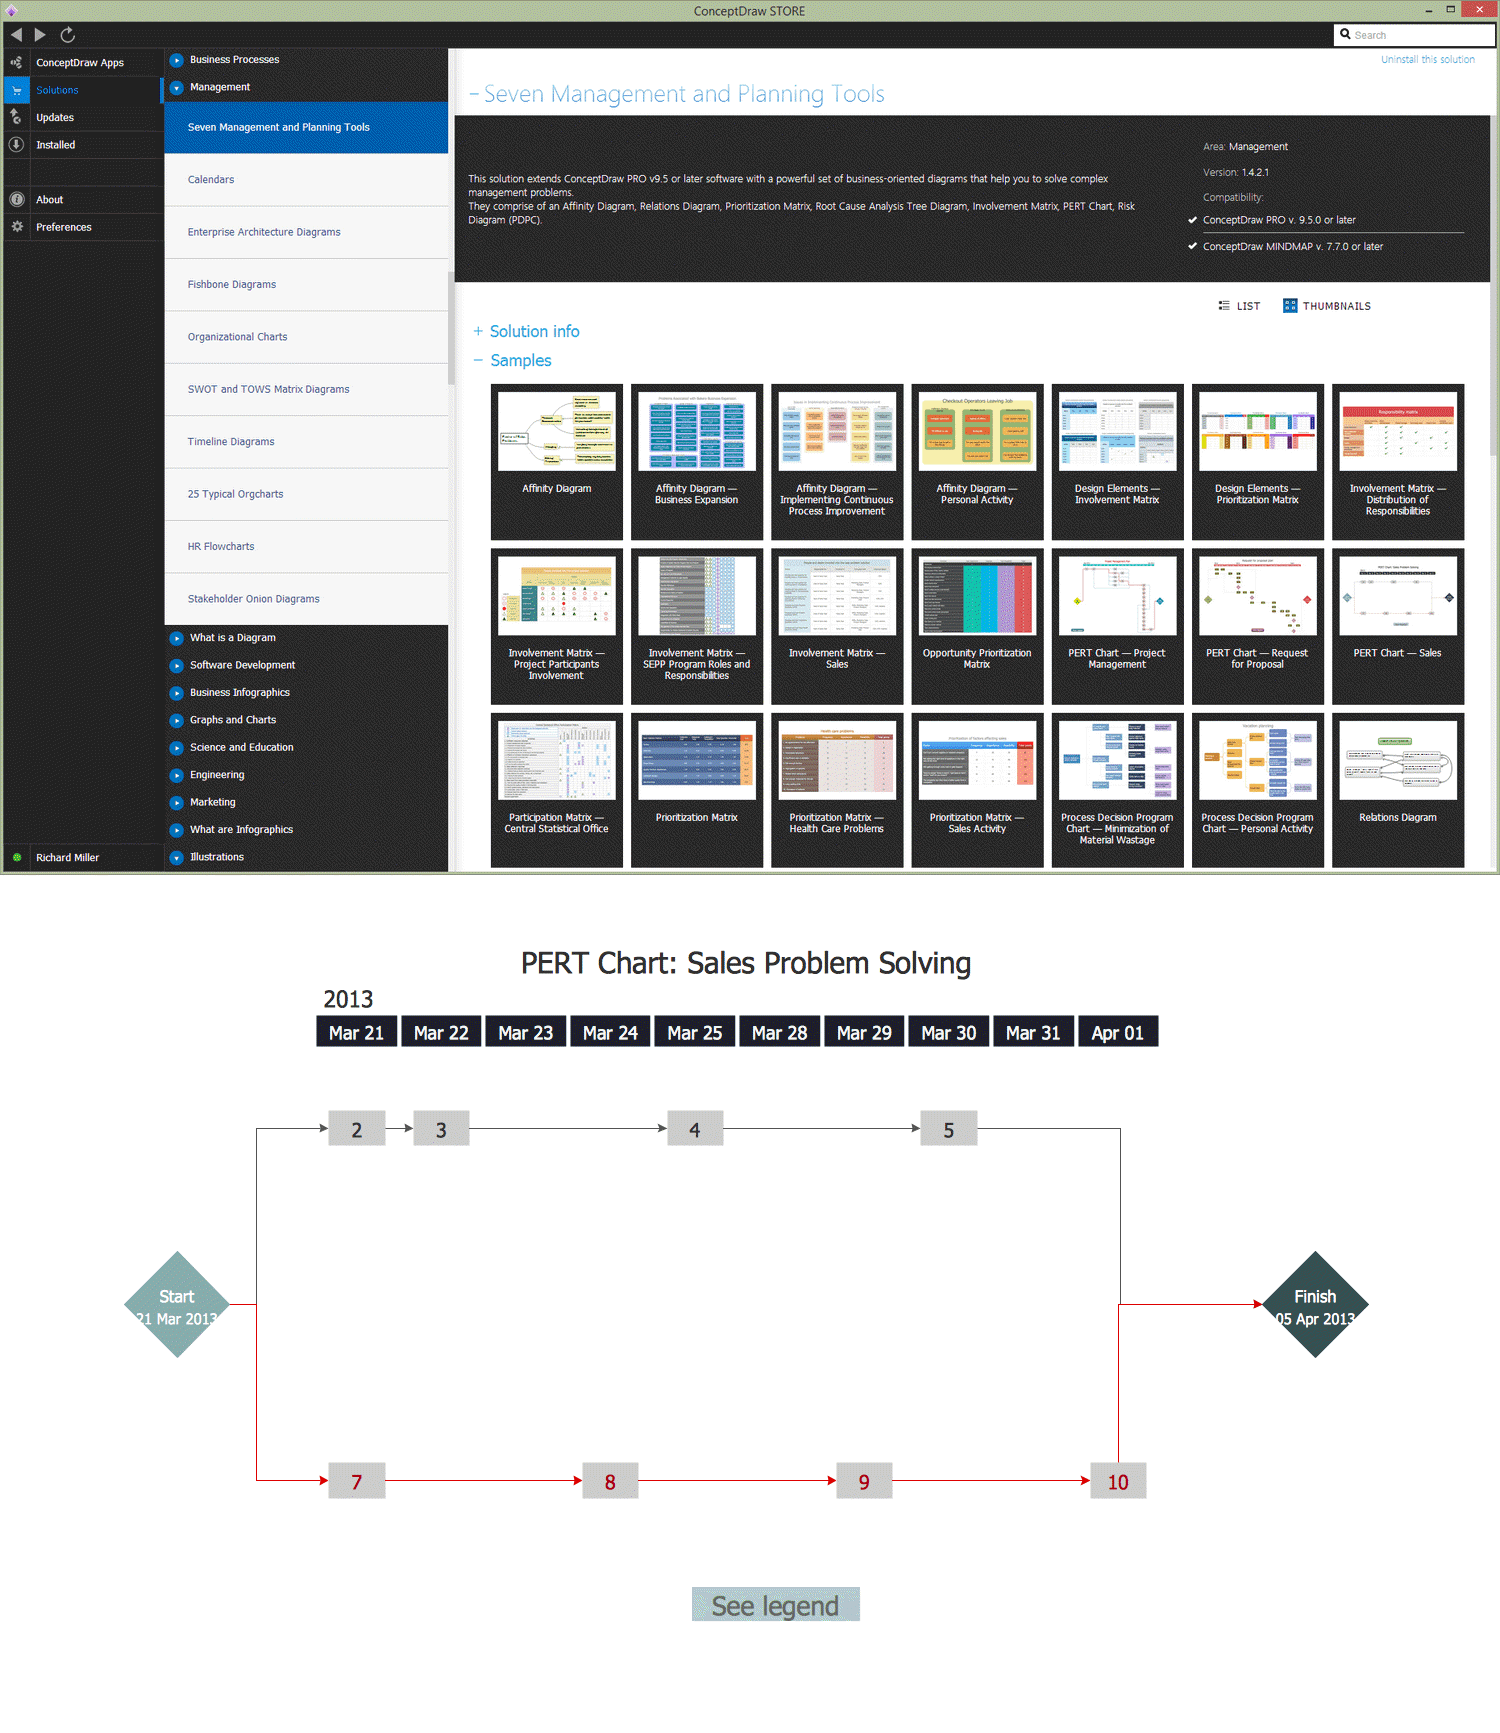Expand the Business Processes category
This screenshot has height=1733, width=1500.
(176, 60)
